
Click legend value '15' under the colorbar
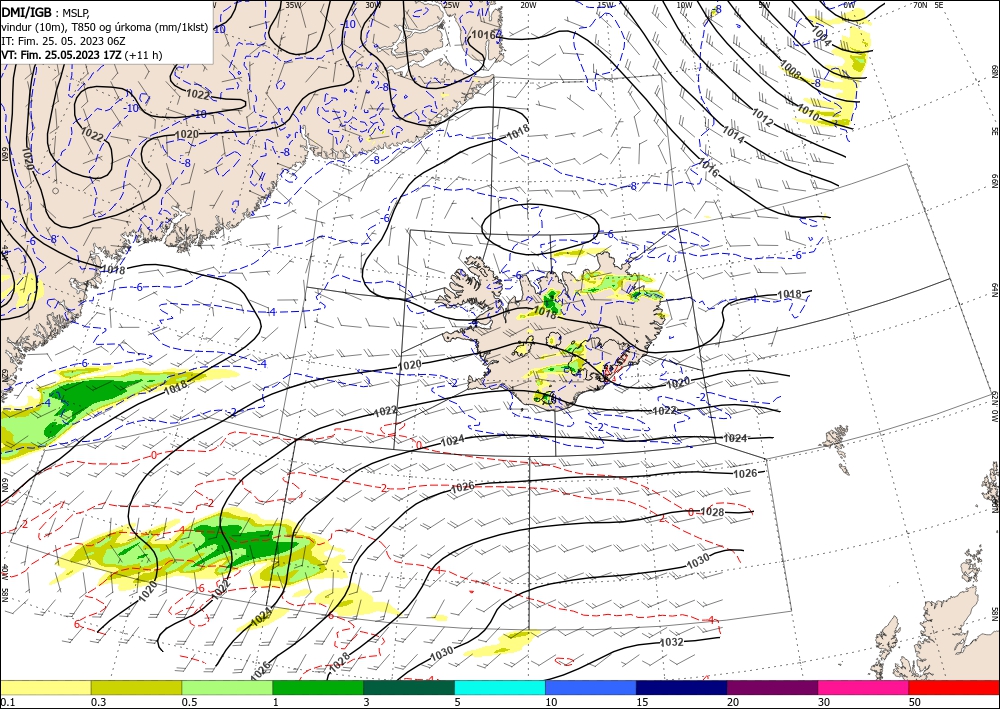point(642,702)
